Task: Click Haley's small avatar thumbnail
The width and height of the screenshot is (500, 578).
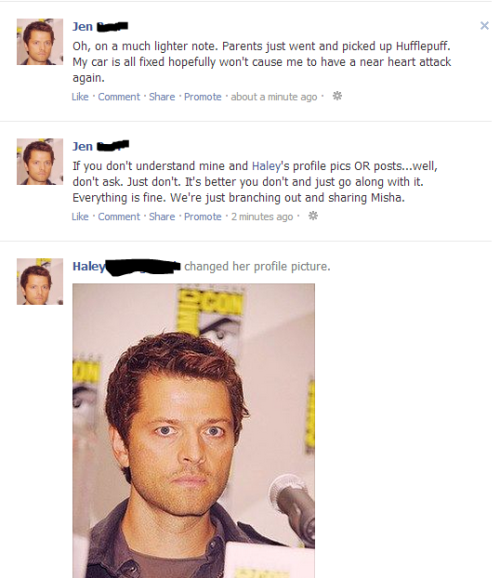Action: tap(40, 281)
